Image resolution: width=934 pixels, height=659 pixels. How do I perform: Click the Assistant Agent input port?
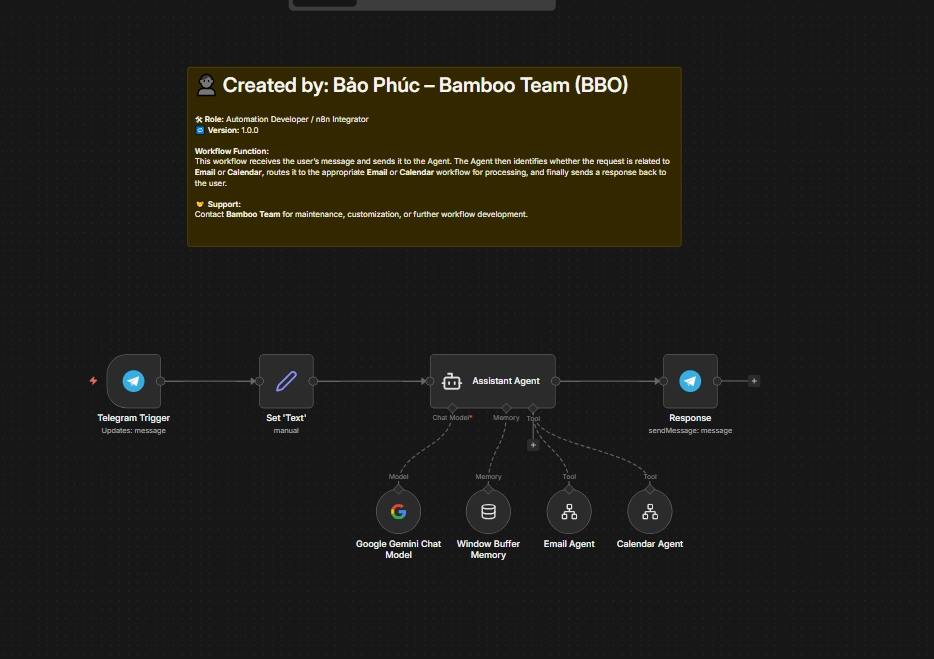(x=430, y=381)
